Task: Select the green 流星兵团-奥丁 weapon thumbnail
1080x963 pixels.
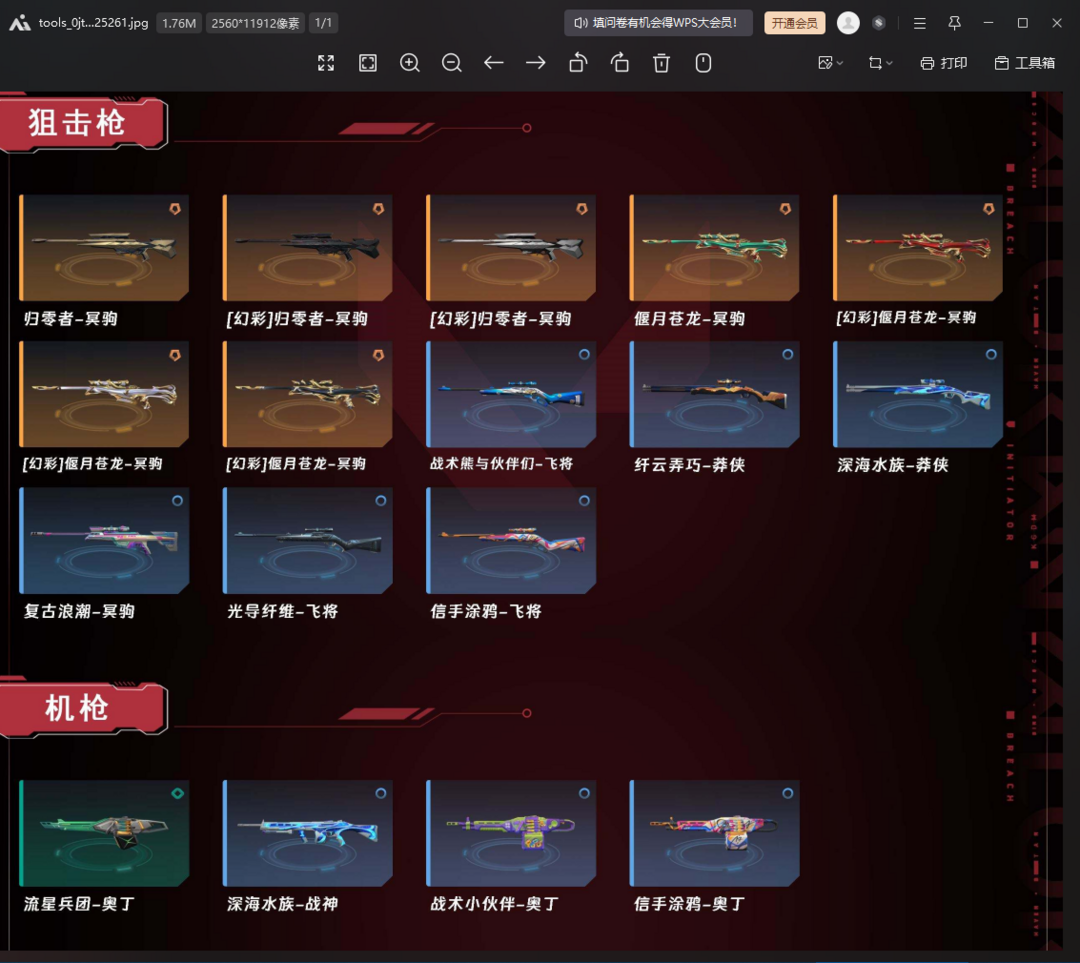Action: tap(104, 833)
